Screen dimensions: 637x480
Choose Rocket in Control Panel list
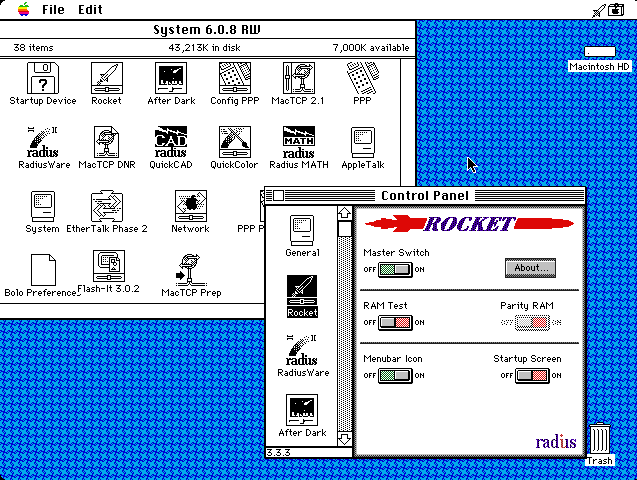(302, 296)
